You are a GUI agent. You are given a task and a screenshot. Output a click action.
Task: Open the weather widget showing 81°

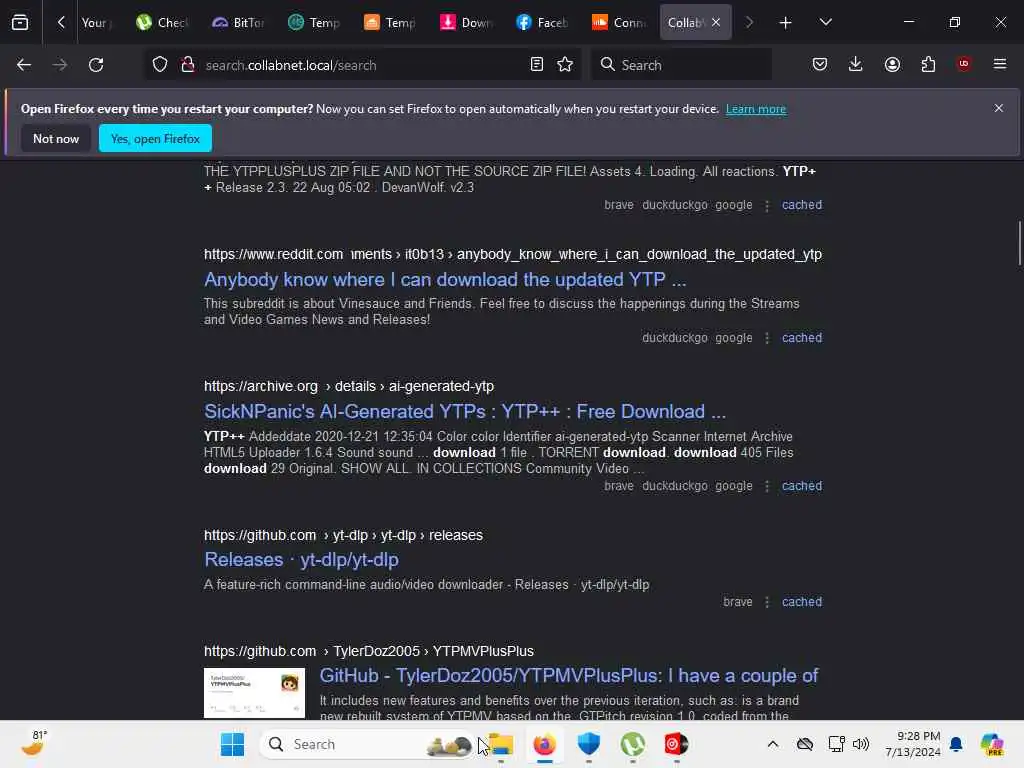(x=35, y=743)
